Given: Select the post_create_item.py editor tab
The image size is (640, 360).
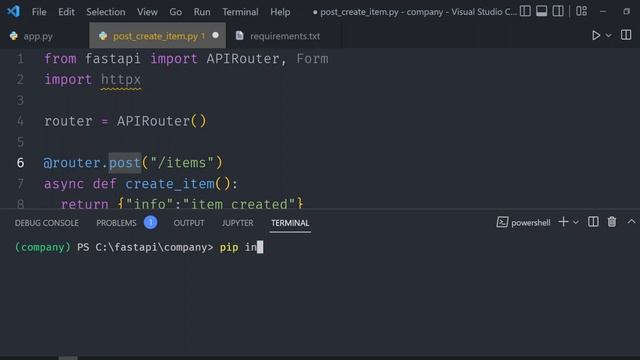Looking at the screenshot, I should [157, 36].
